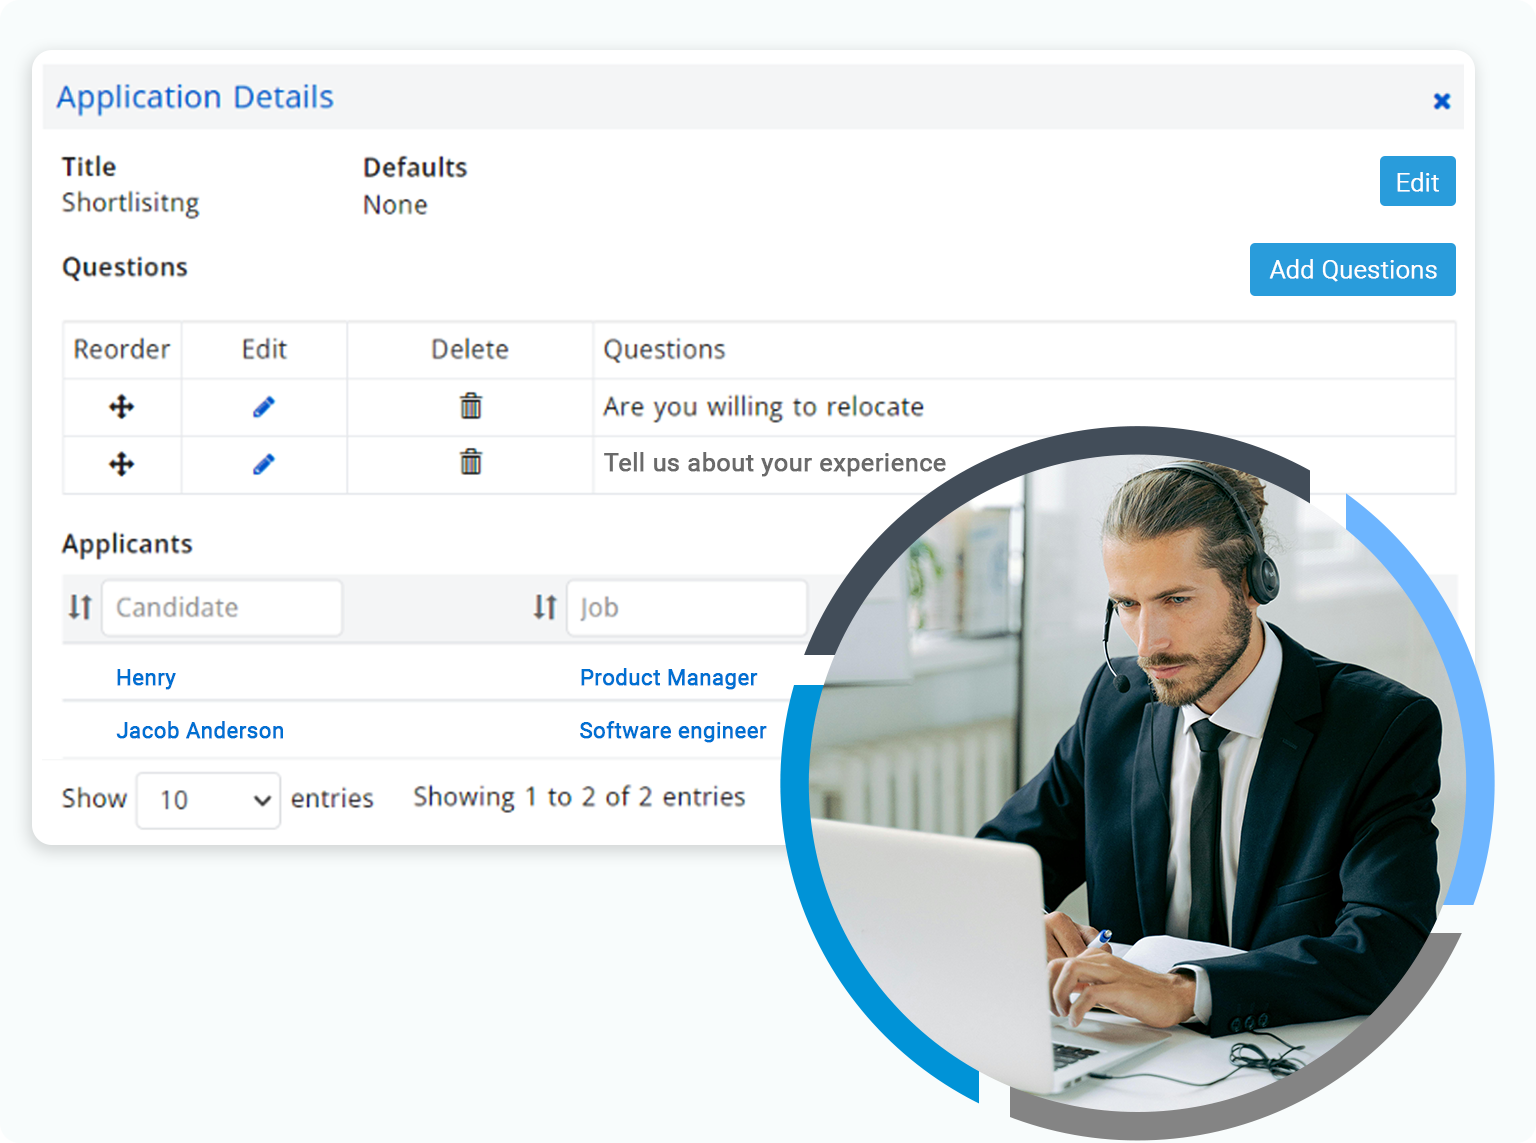Sort applicants by Candidate column

[80, 607]
